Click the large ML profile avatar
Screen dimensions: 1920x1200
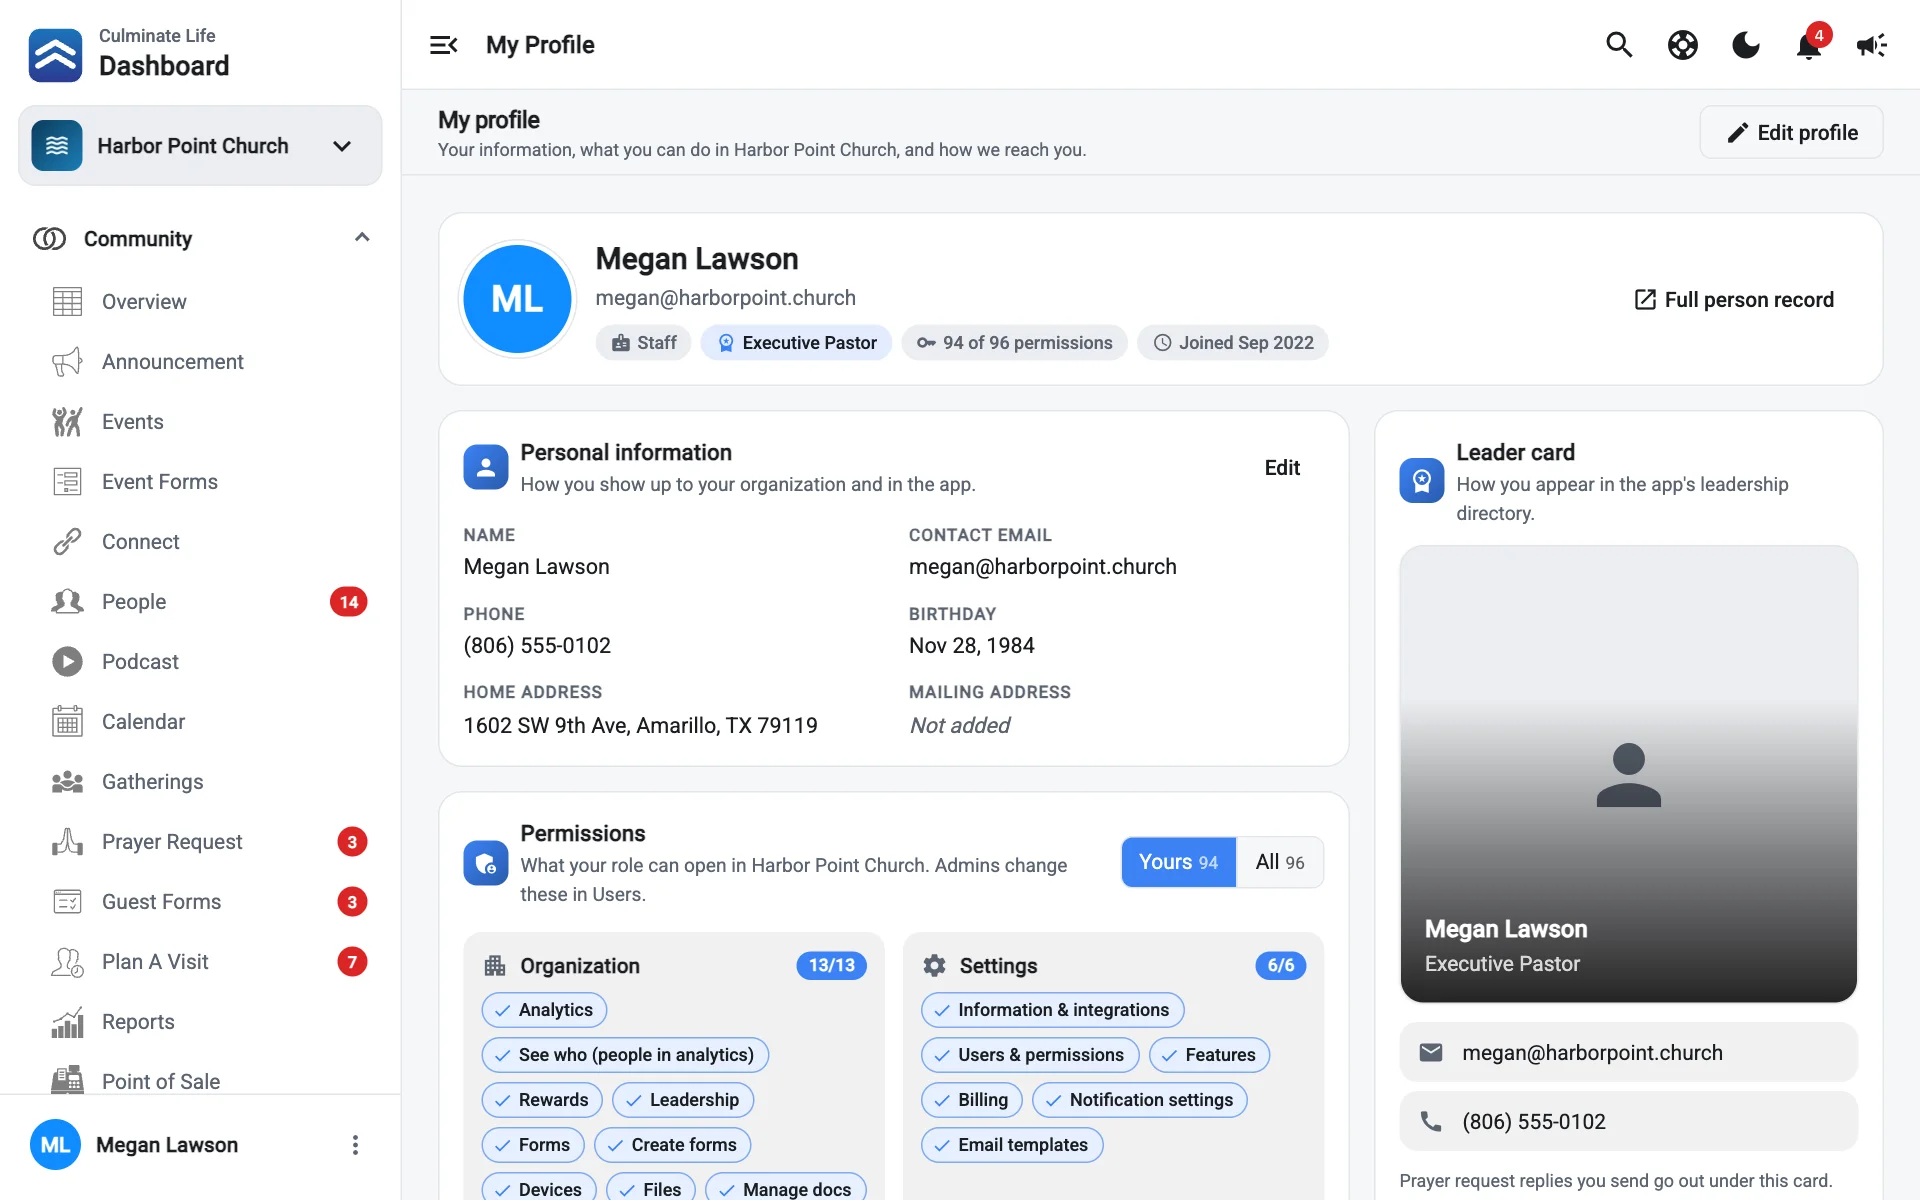tap(517, 299)
